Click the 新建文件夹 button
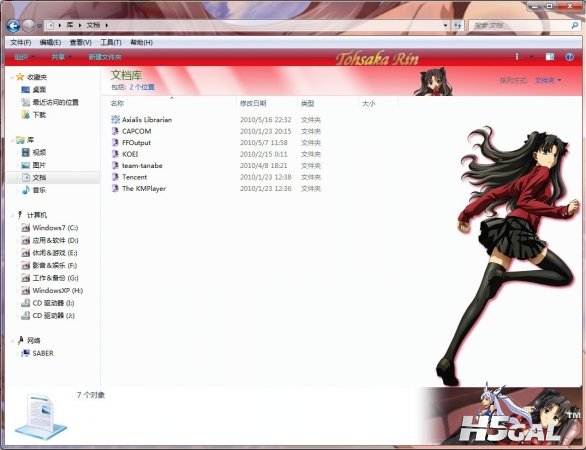The width and height of the screenshot is (586, 450). coord(105,57)
